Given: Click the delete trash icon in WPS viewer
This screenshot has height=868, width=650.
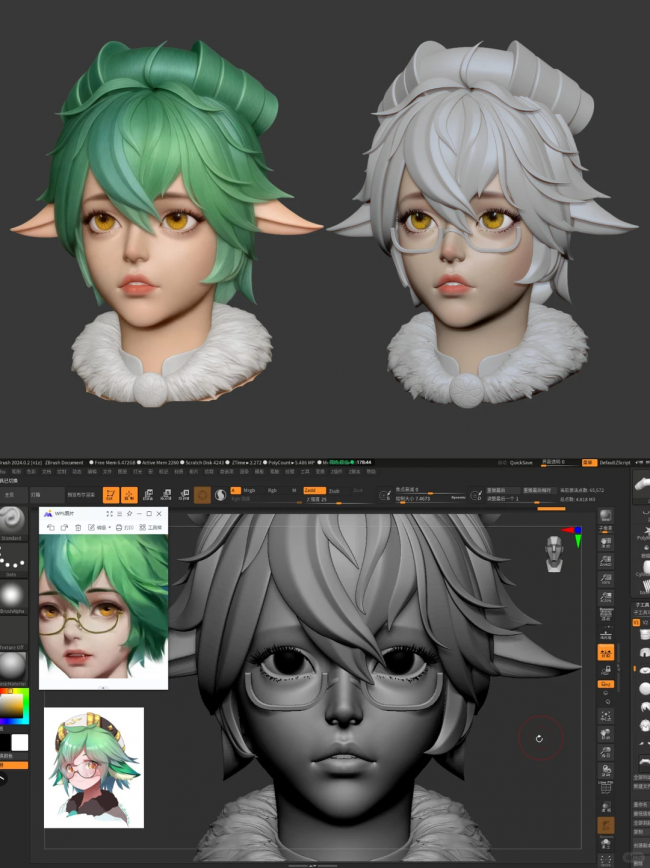Looking at the screenshot, I should [78, 527].
